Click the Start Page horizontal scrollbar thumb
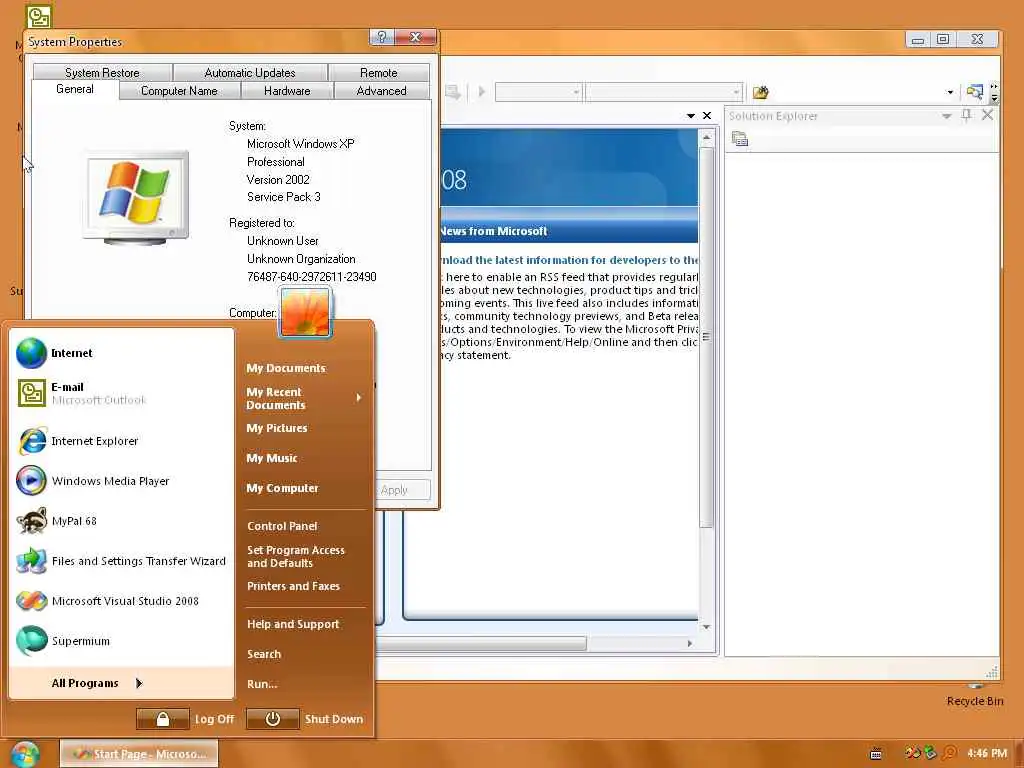The width and height of the screenshot is (1024, 768). (x=481, y=644)
